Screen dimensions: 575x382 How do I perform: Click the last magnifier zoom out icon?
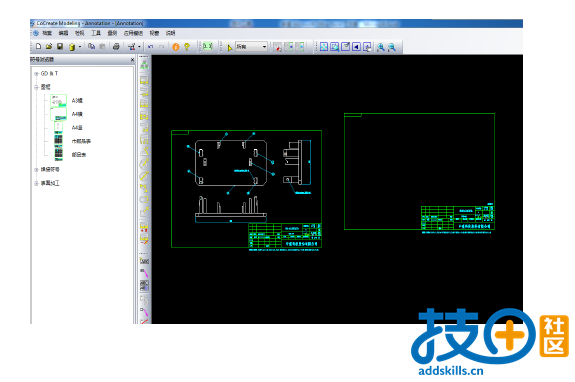pos(392,47)
